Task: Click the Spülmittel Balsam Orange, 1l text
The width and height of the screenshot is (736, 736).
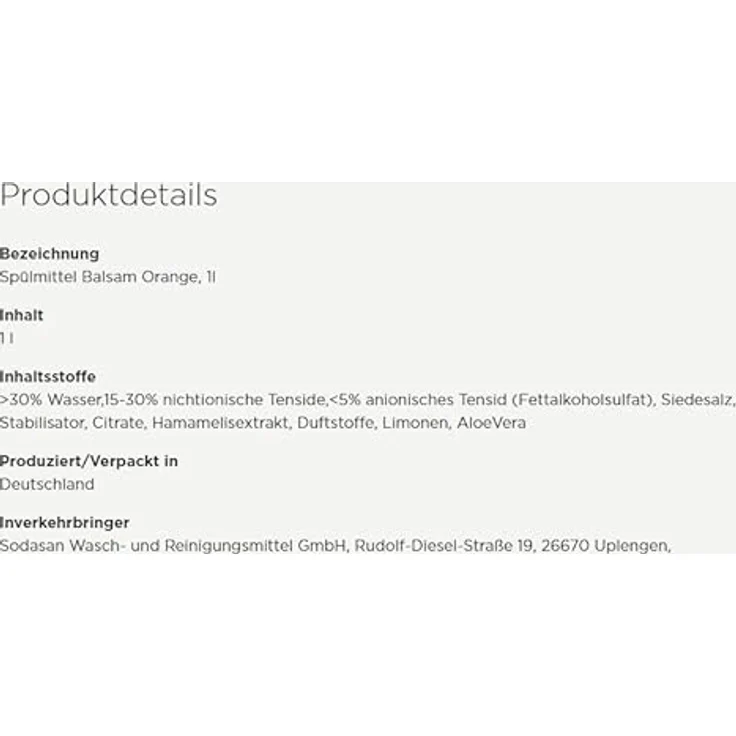Action: pyautogui.click(x=107, y=277)
